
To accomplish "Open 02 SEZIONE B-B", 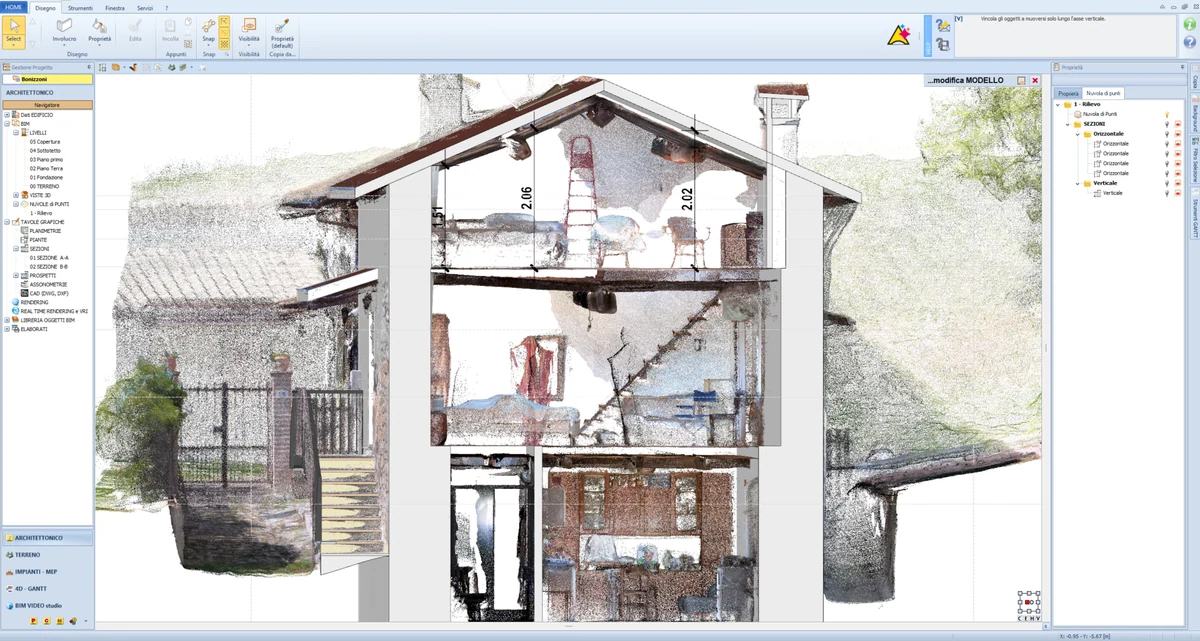I will (49, 266).
